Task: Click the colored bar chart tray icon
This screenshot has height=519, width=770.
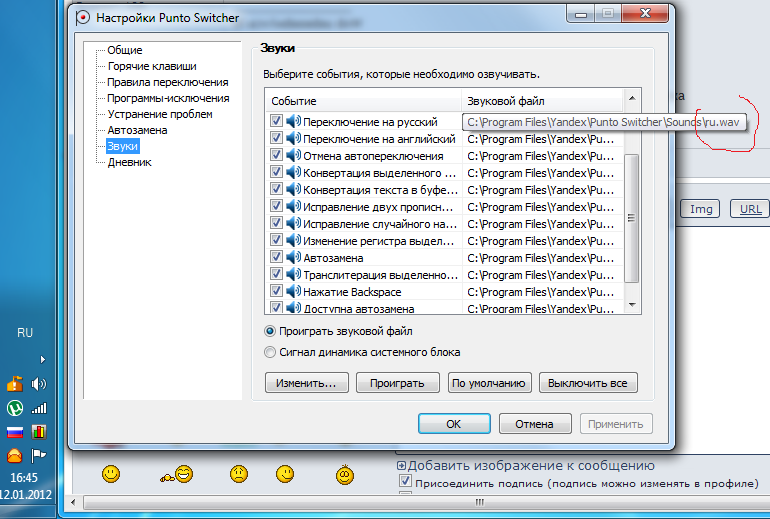Action: point(39,432)
